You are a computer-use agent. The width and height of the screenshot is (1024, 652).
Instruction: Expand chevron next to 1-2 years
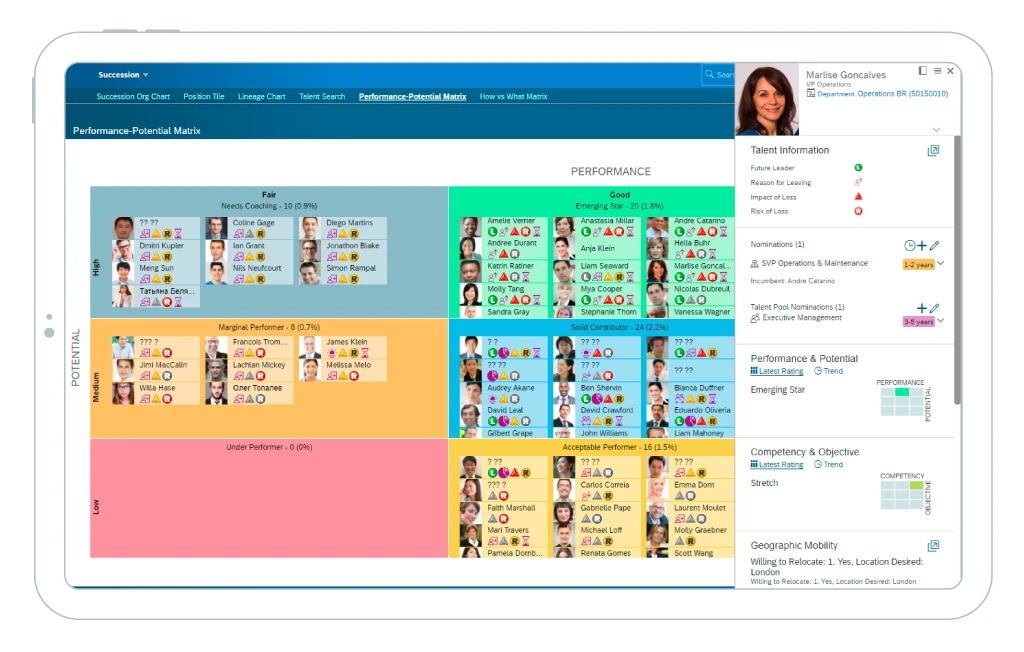pyautogui.click(x=940, y=264)
